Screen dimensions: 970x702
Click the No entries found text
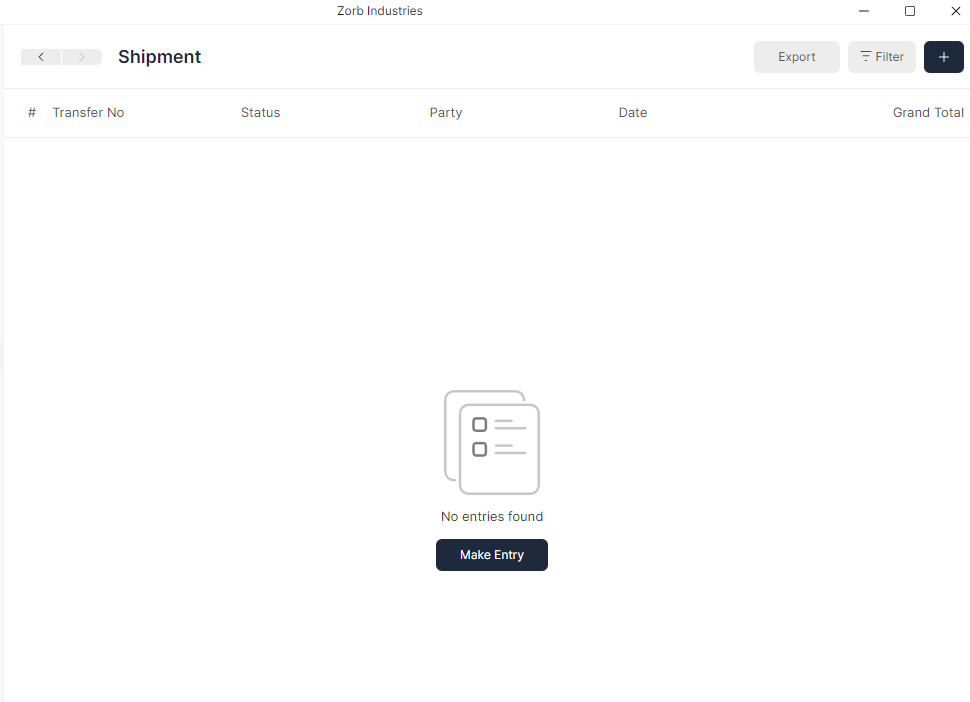click(x=491, y=516)
